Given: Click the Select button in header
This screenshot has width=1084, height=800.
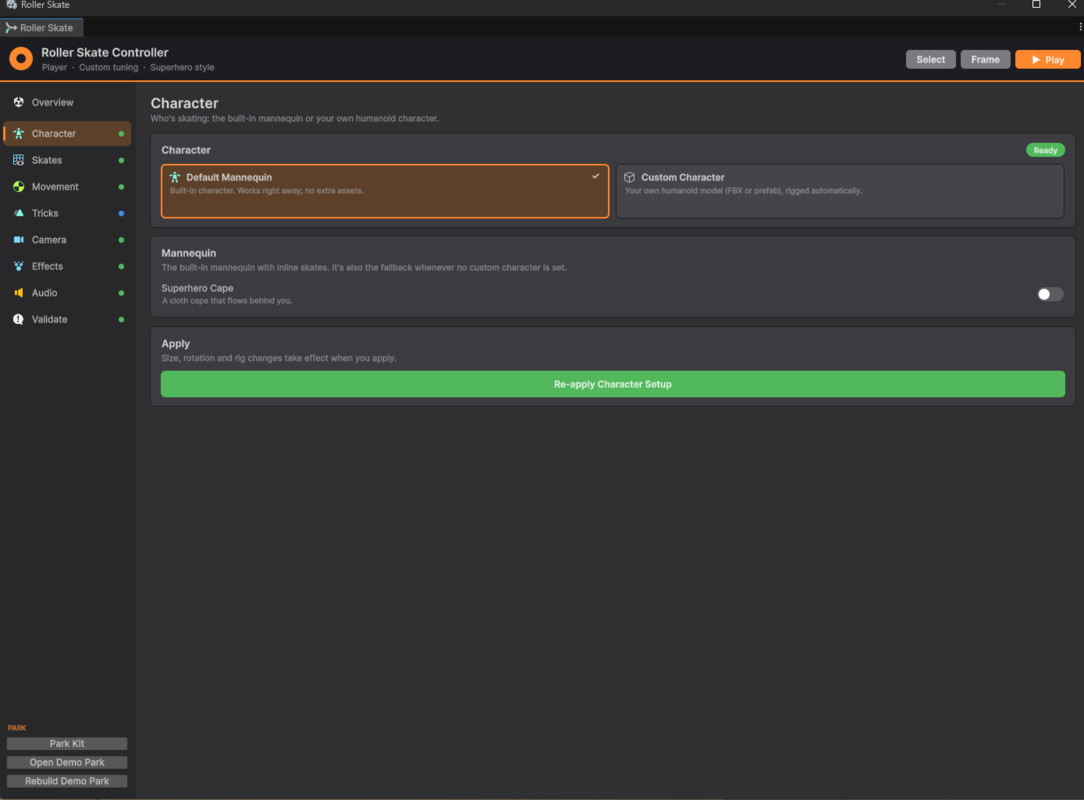Looking at the screenshot, I should 931,59.
